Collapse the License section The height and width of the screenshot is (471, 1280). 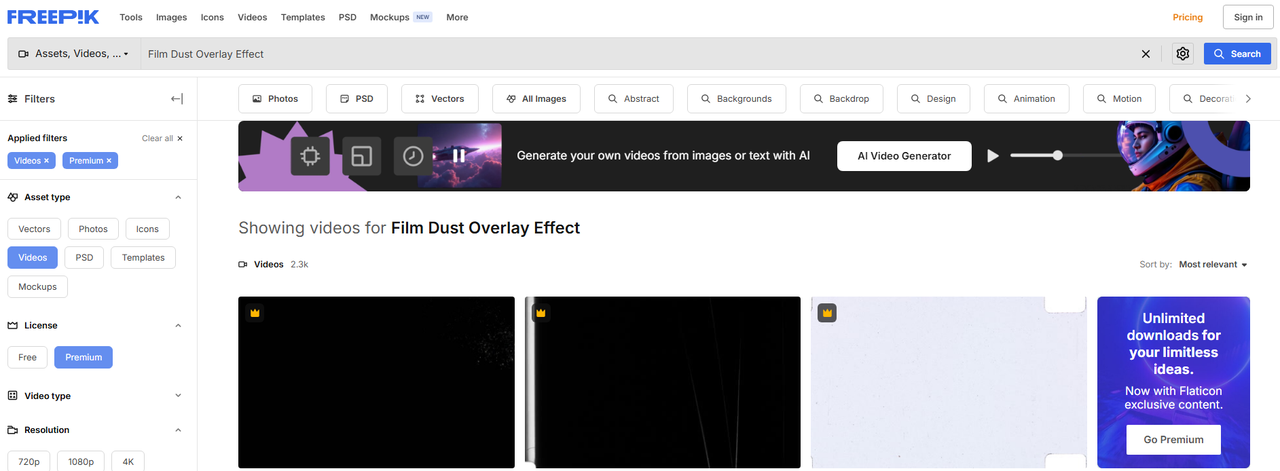pos(178,325)
